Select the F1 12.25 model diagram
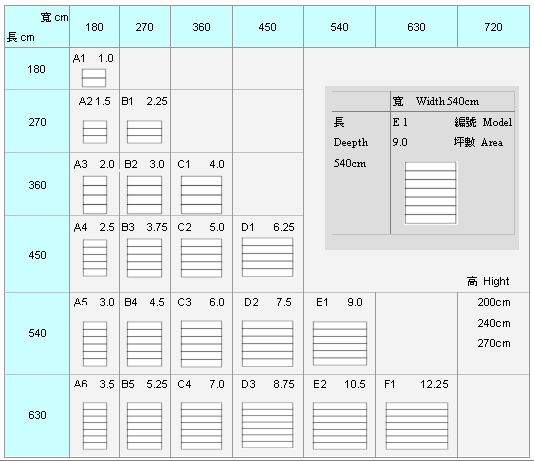The width and height of the screenshot is (534, 461). tap(417, 426)
